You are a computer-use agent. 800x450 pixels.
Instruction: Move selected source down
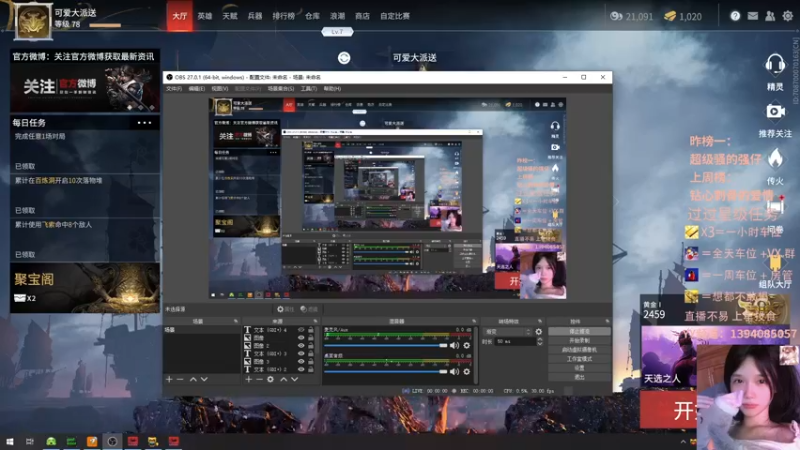[x=294, y=379]
